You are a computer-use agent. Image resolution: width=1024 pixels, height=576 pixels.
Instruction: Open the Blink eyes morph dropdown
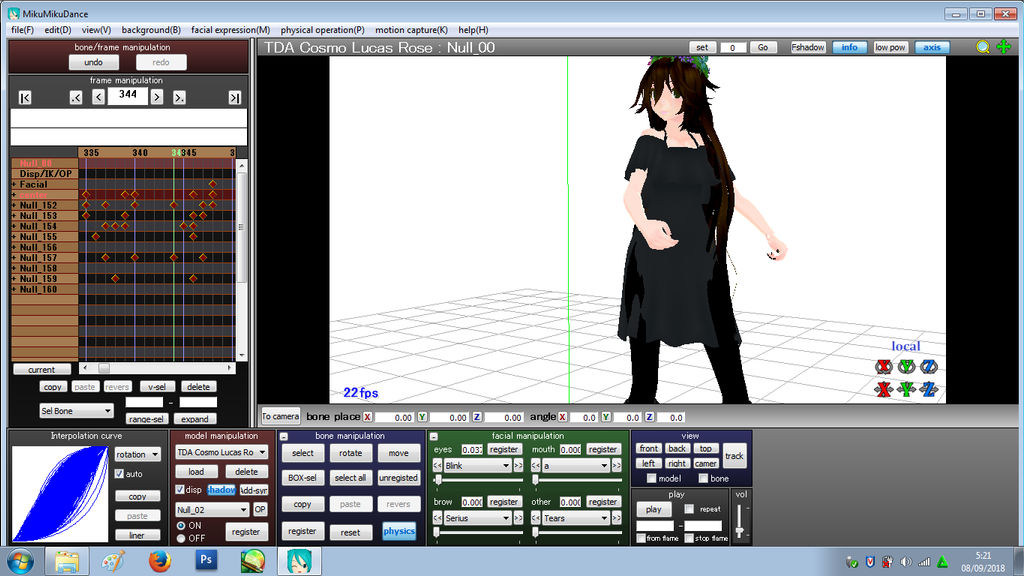pos(477,466)
